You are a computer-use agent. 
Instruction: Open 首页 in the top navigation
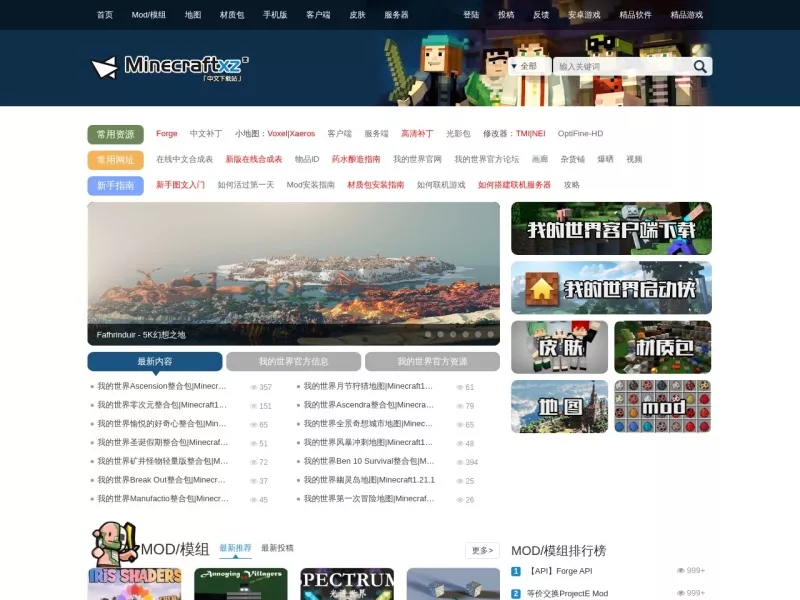(105, 15)
